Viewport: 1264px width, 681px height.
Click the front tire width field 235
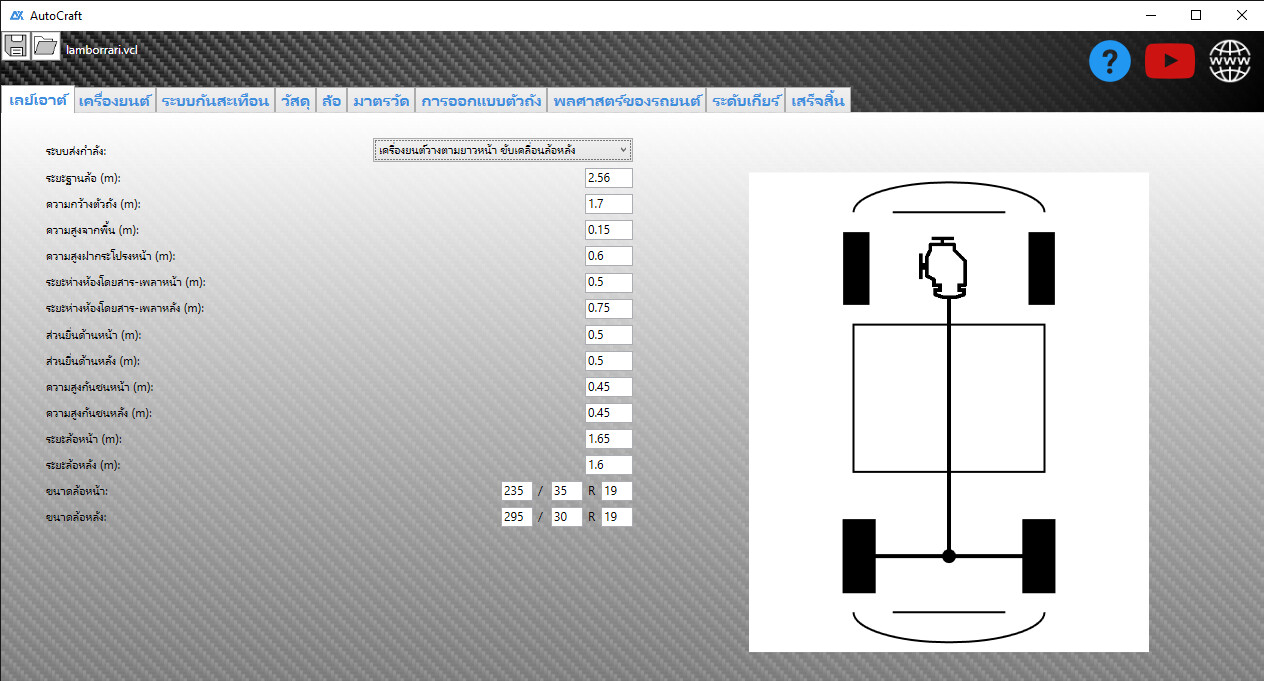(x=516, y=491)
